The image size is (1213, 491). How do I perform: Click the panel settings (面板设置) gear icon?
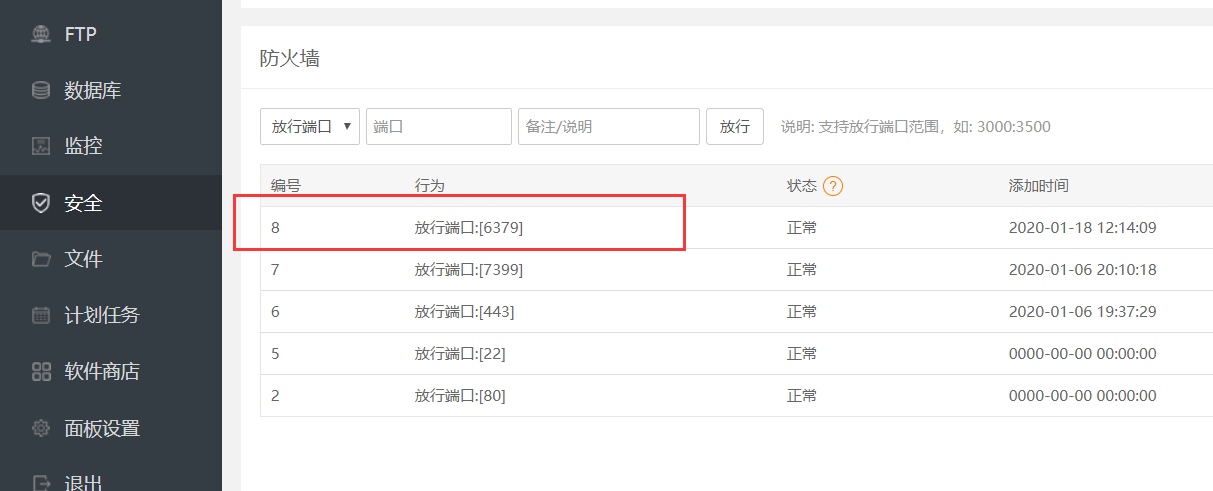pyautogui.click(x=41, y=428)
